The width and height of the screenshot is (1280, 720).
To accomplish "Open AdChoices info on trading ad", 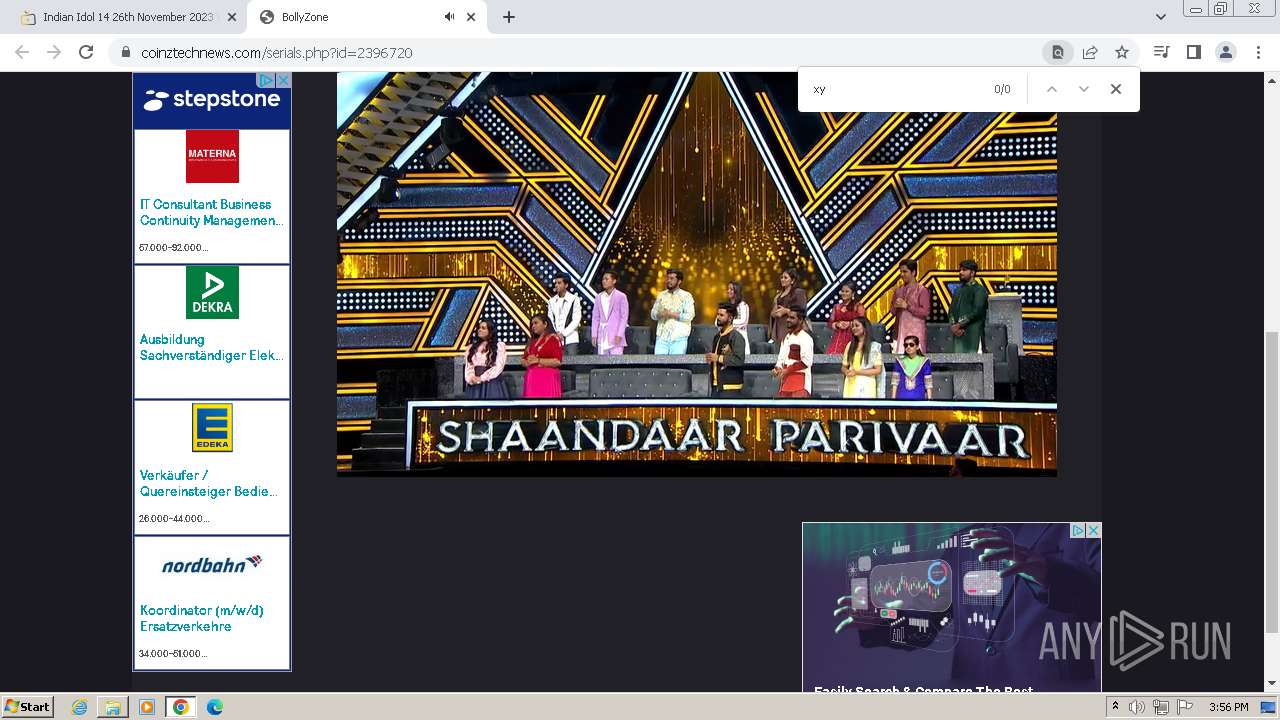I will (x=1078, y=531).
